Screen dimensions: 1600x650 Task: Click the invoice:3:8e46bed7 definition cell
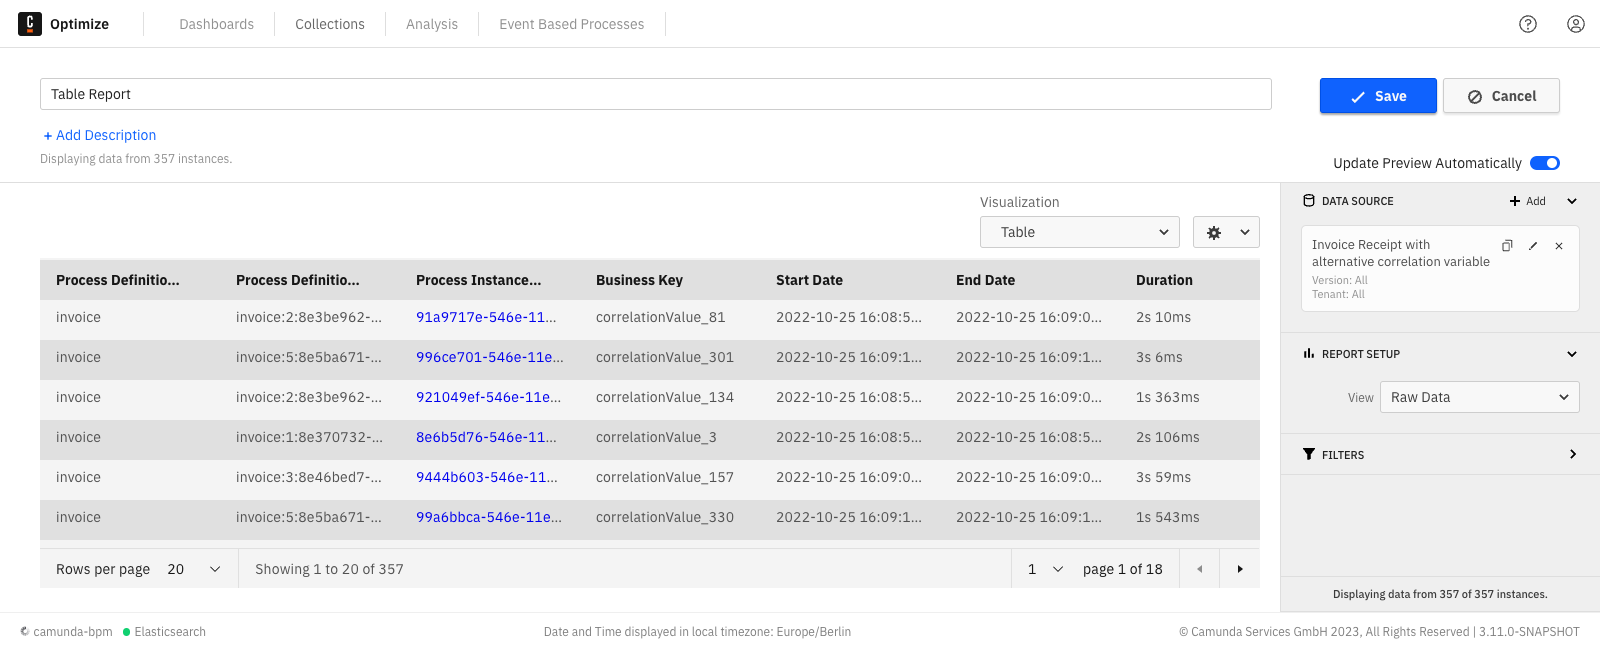[309, 477]
